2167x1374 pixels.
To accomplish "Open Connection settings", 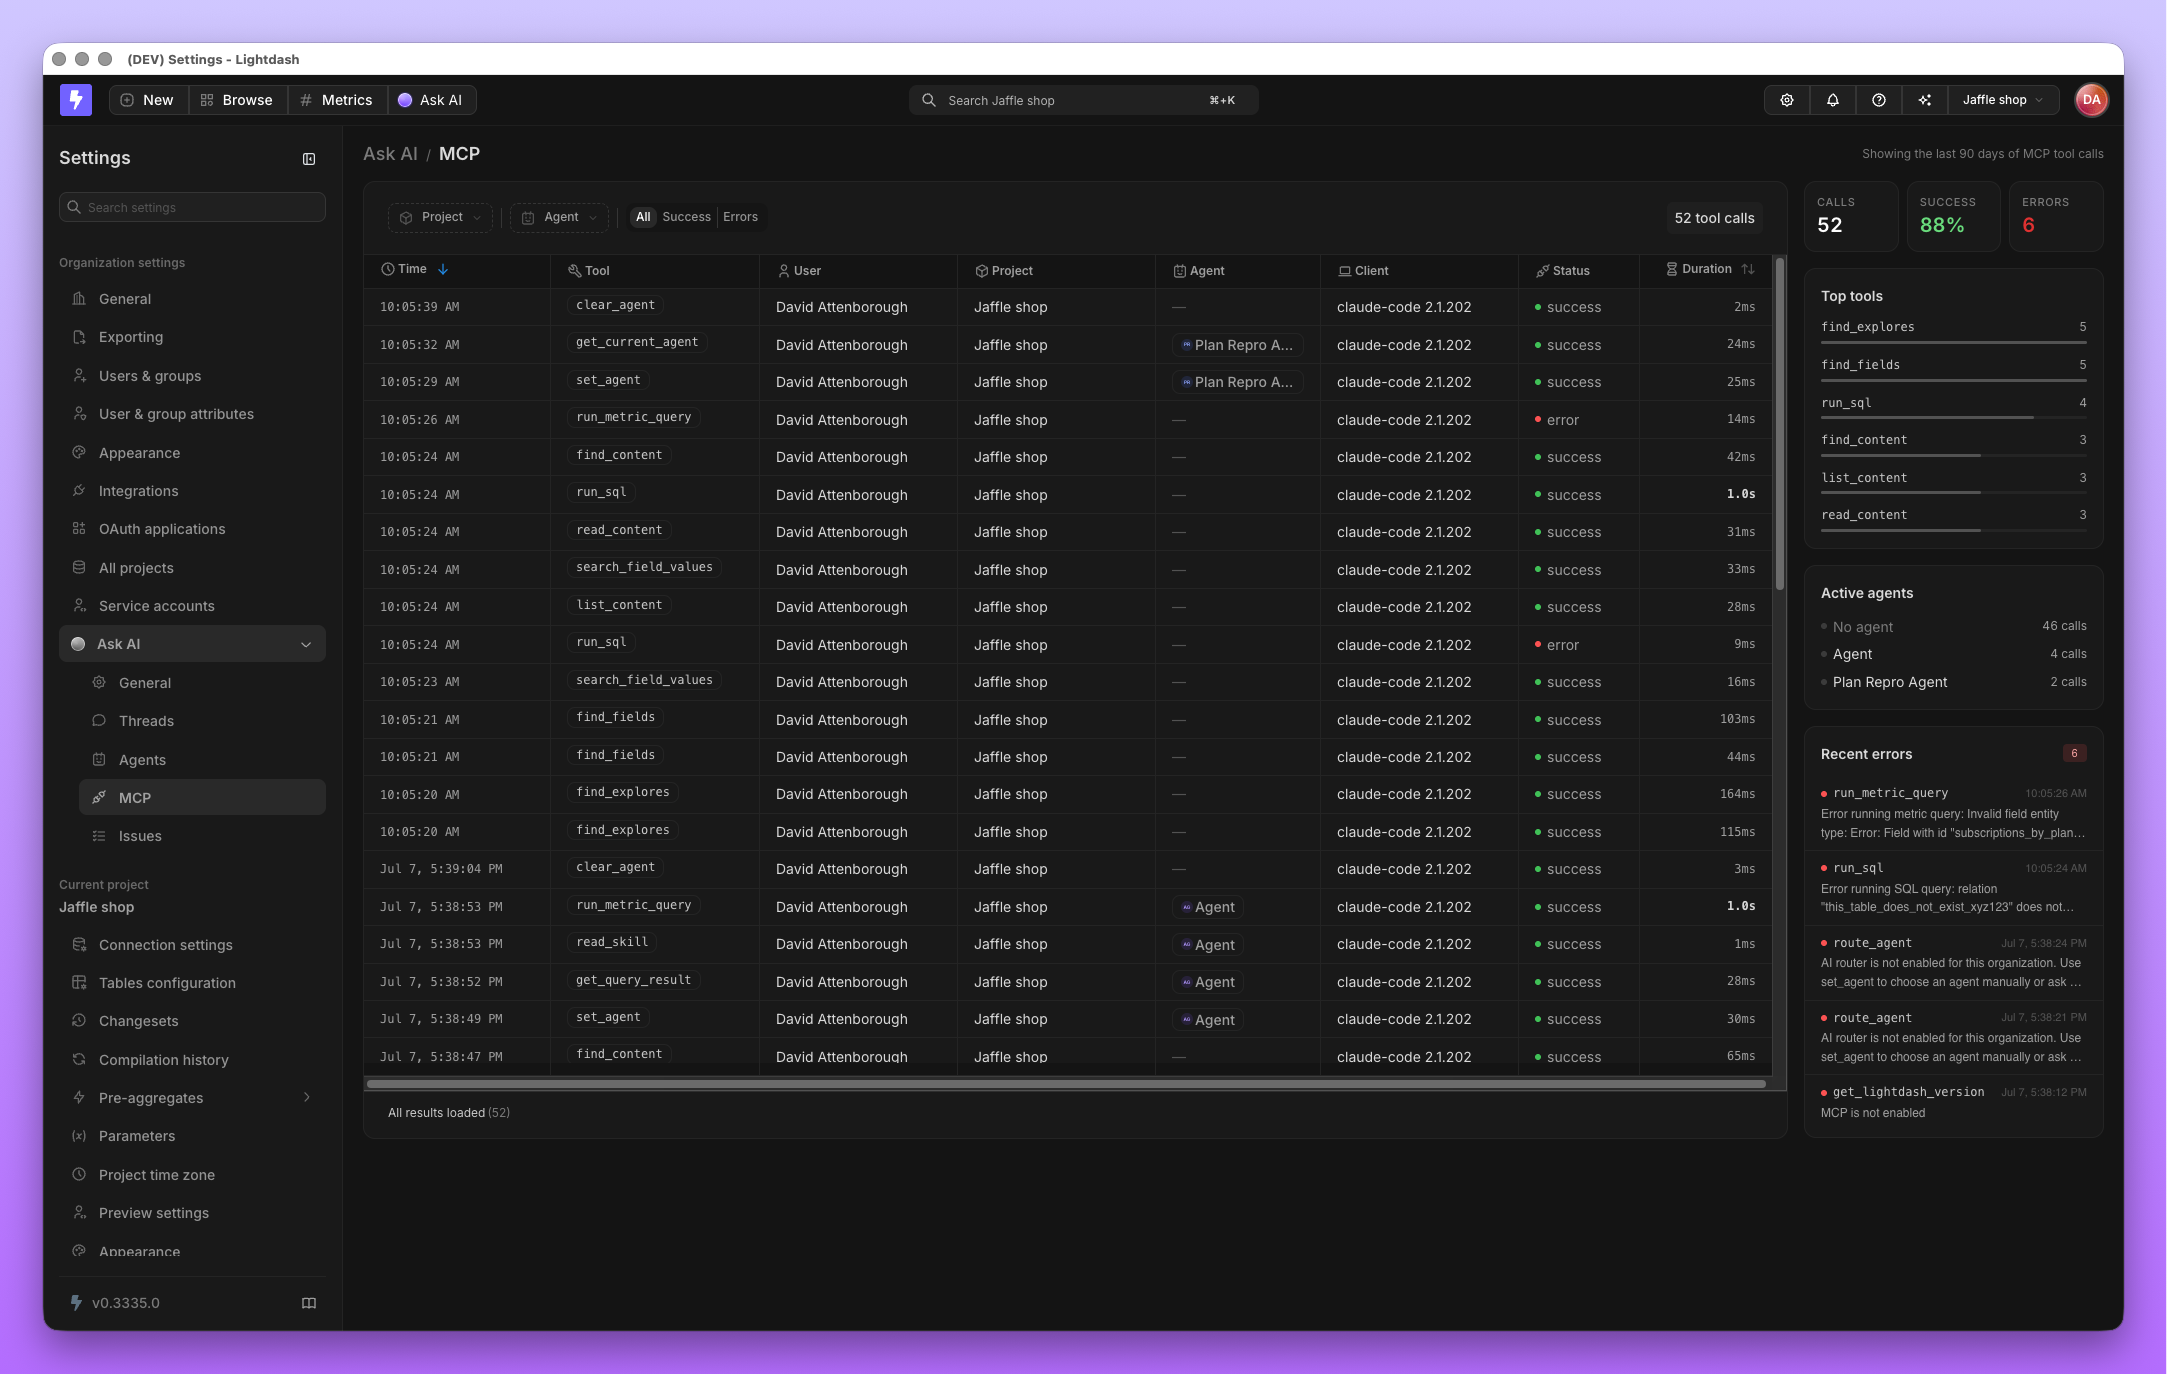I will click(x=192, y=945).
